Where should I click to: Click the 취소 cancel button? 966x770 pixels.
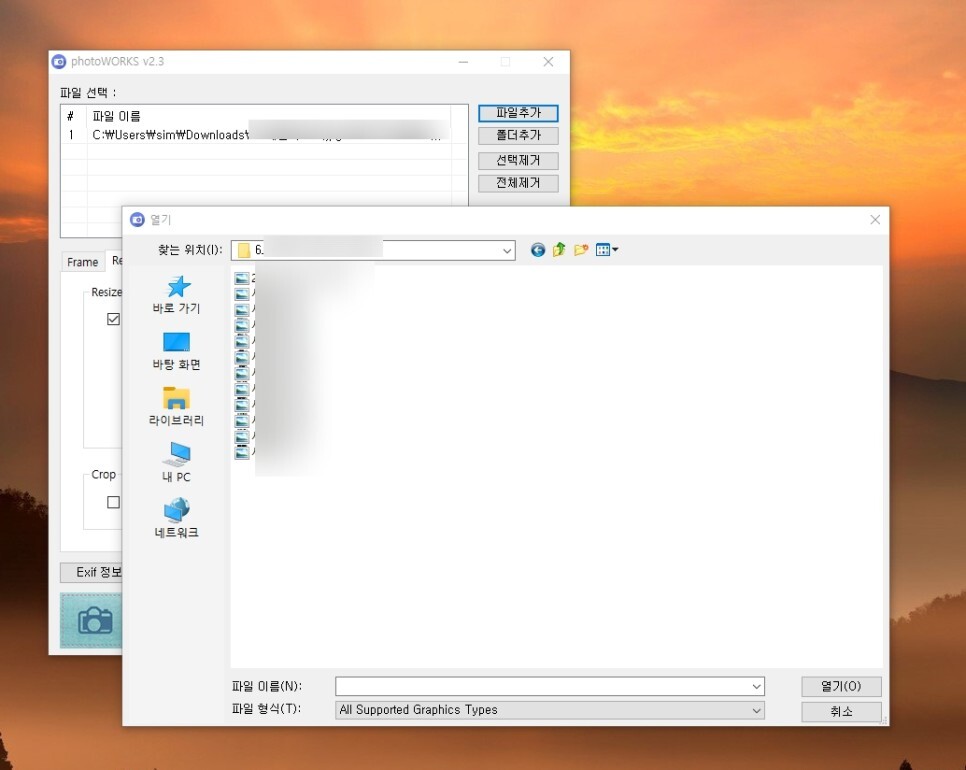[841, 711]
